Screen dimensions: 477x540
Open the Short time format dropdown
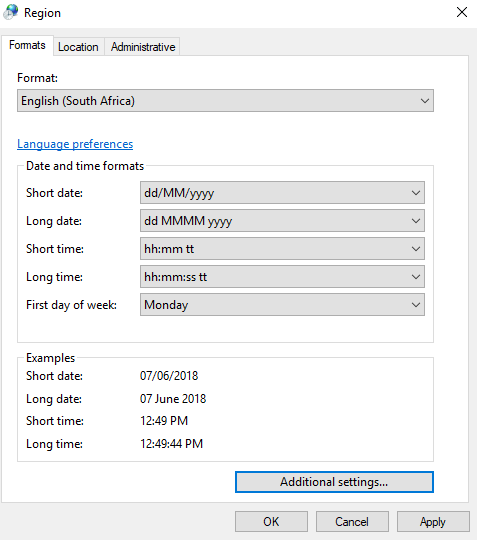coord(282,249)
